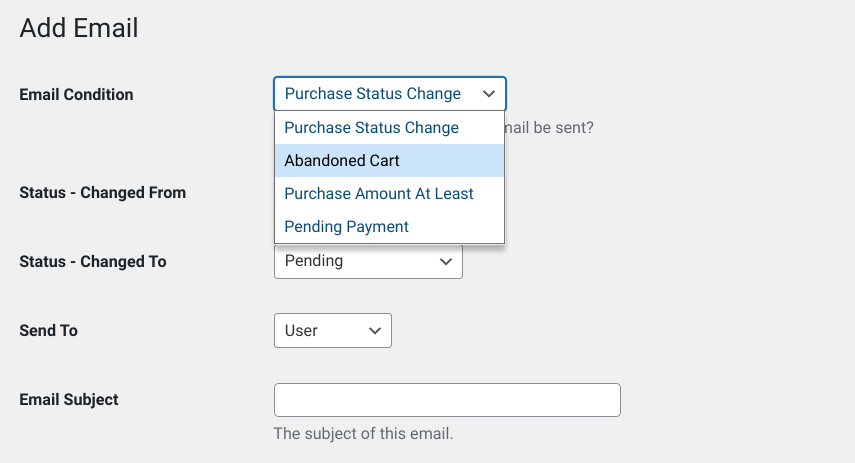Viewport: 855px width, 463px height.
Task: Collapse the Email Condition select box
Action: pyautogui.click(x=390, y=94)
